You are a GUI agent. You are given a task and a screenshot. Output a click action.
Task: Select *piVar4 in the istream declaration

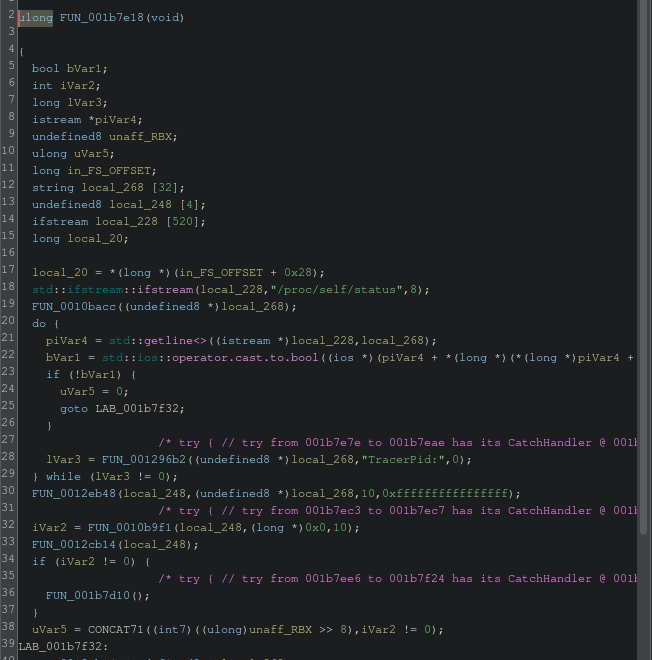[112, 120]
